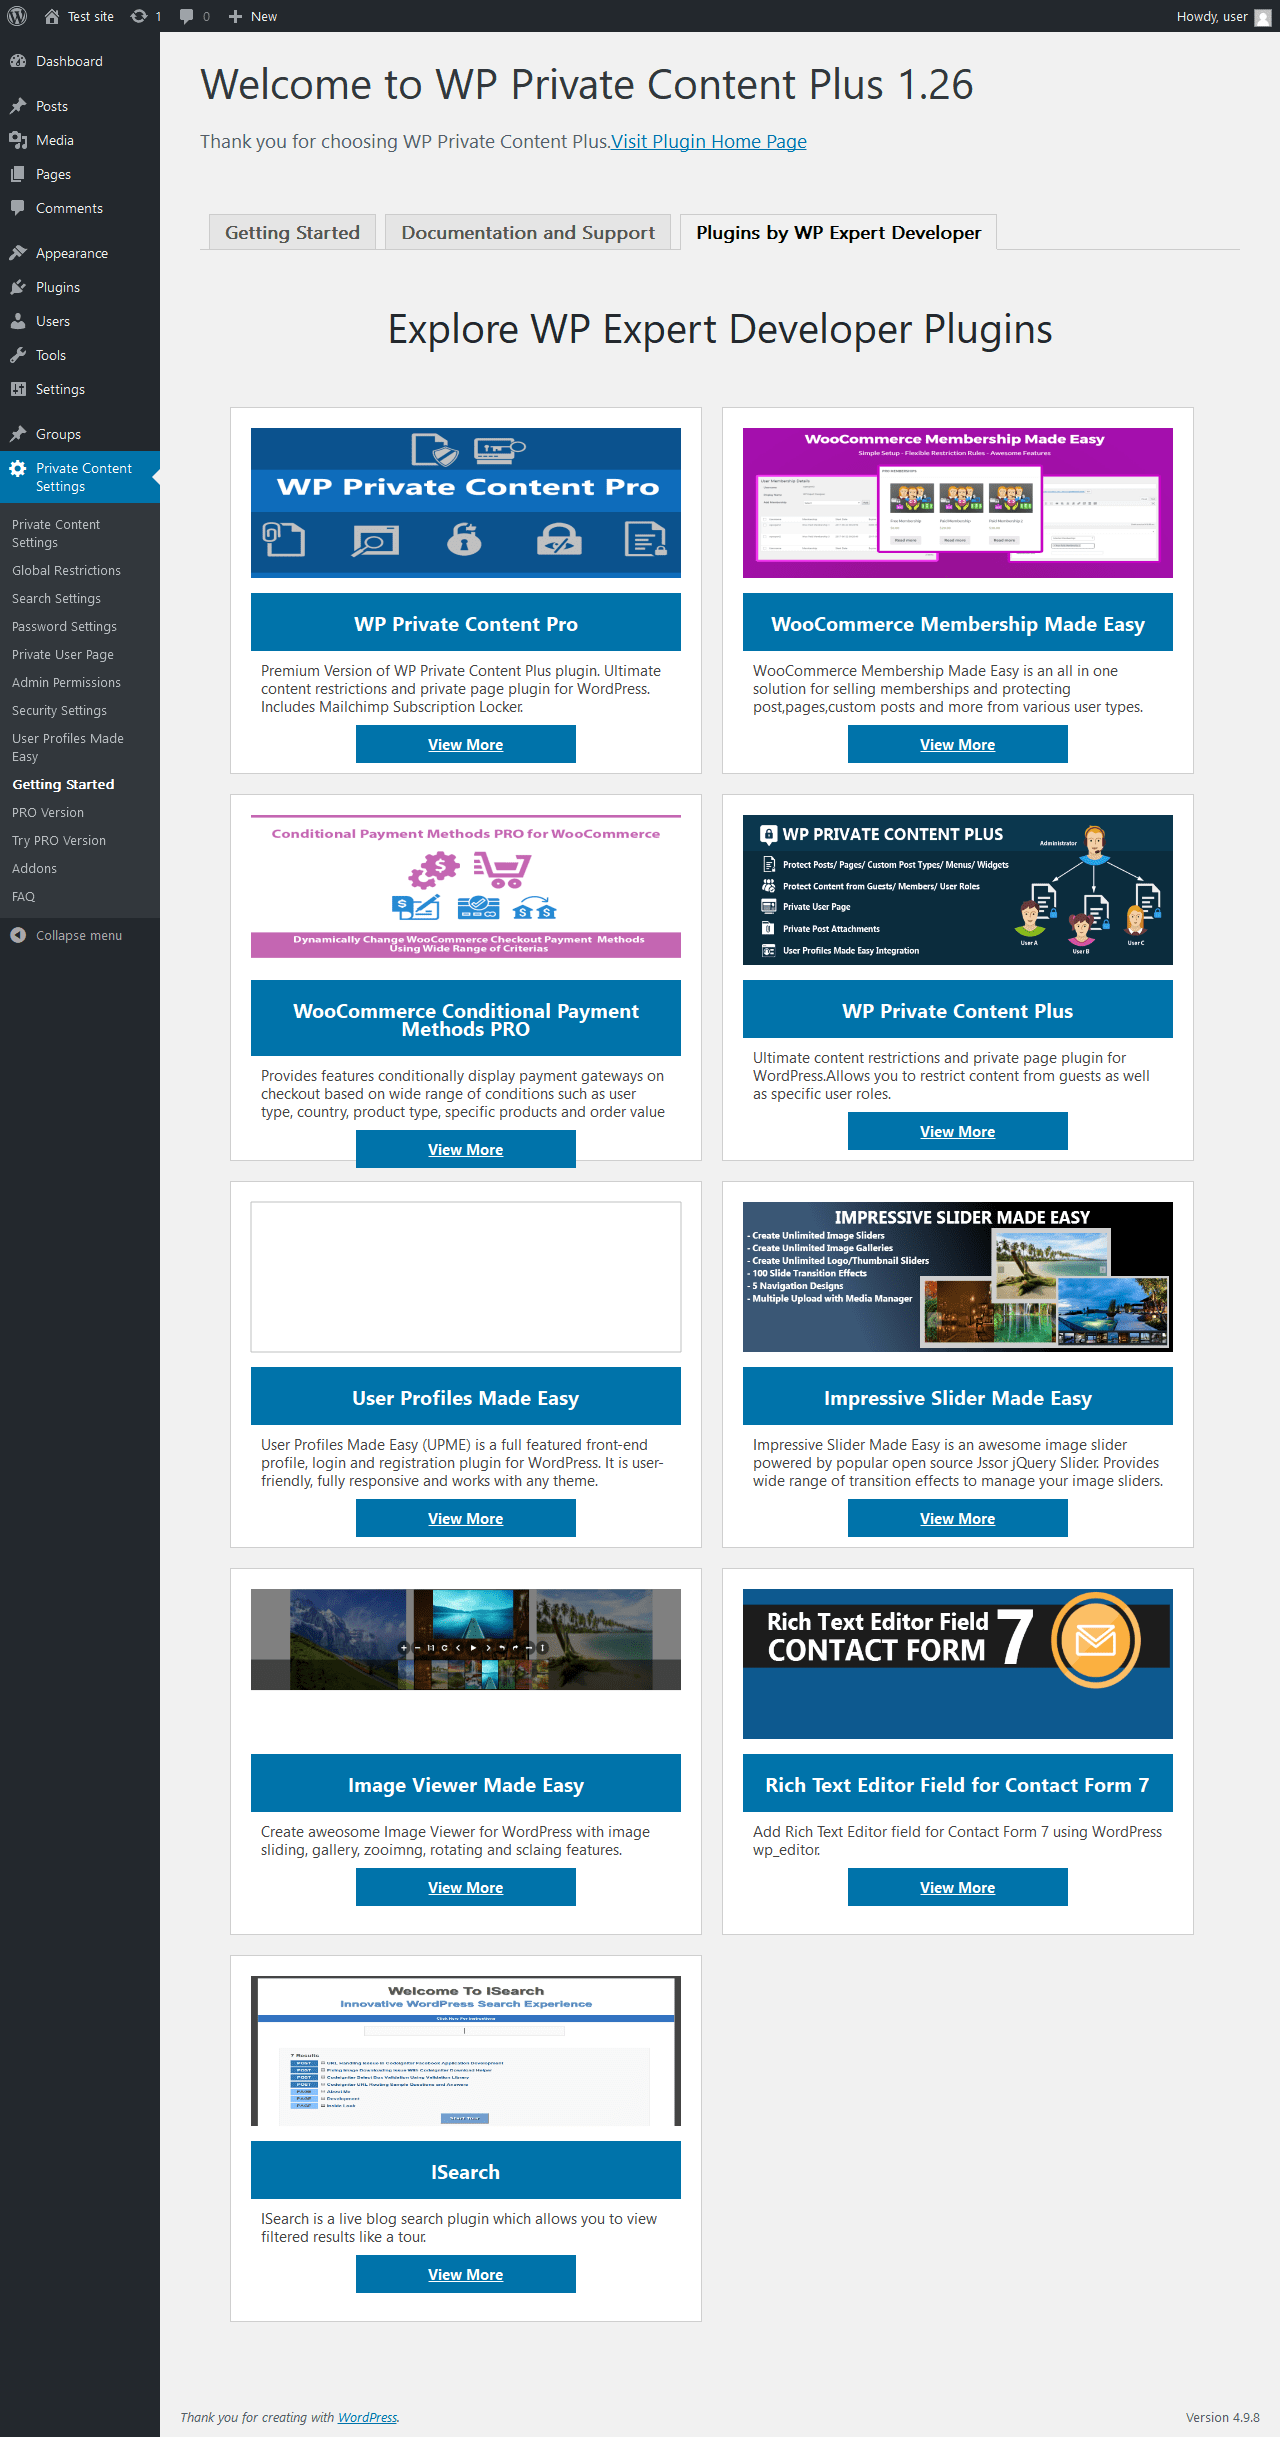Screen dimensions: 1280x2437
Task: Select Getting Started in the sidebar submenu
Action: (63, 784)
